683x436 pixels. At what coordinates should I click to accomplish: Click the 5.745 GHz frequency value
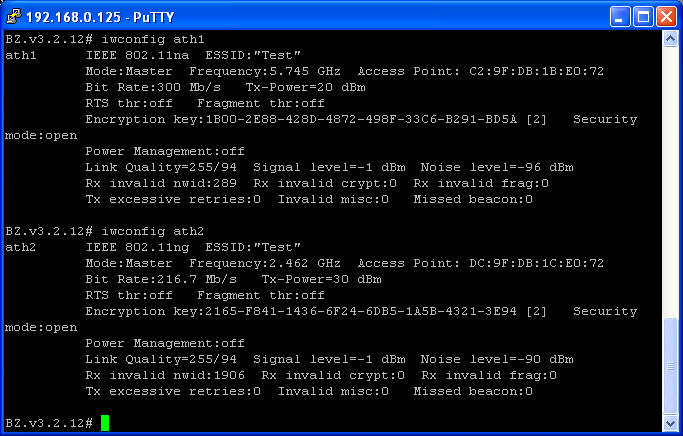pyautogui.click(x=301, y=71)
